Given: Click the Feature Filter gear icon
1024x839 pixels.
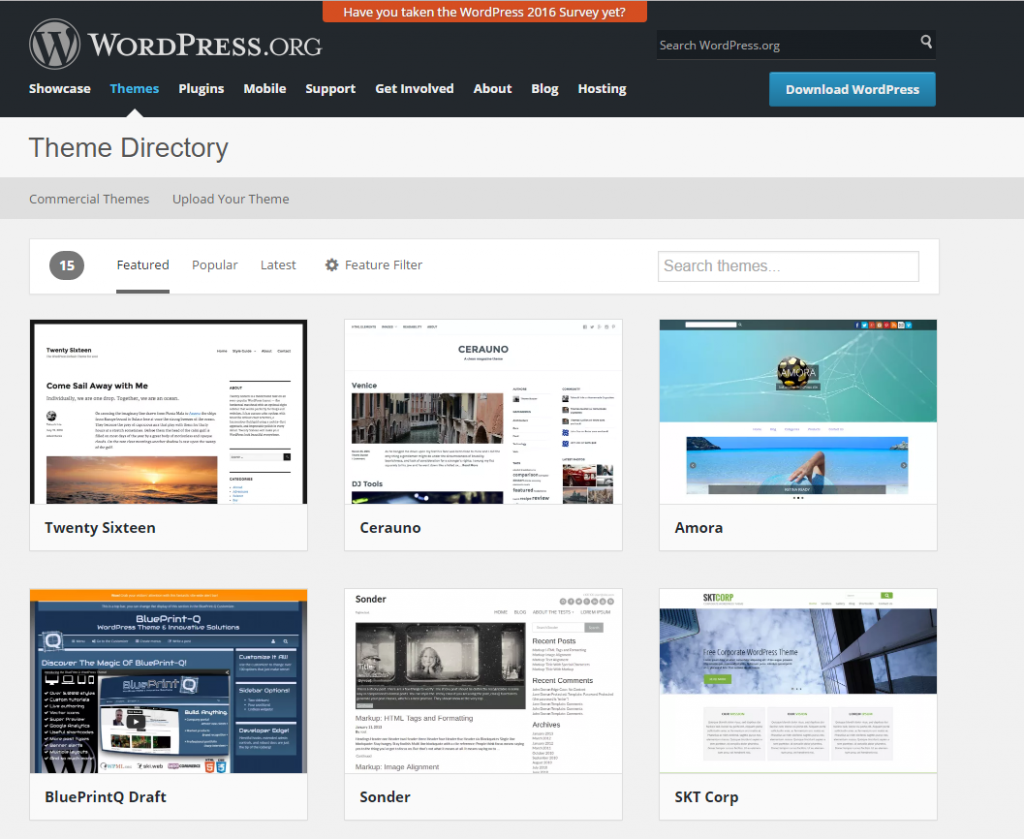Looking at the screenshot, I should (332, 265).
